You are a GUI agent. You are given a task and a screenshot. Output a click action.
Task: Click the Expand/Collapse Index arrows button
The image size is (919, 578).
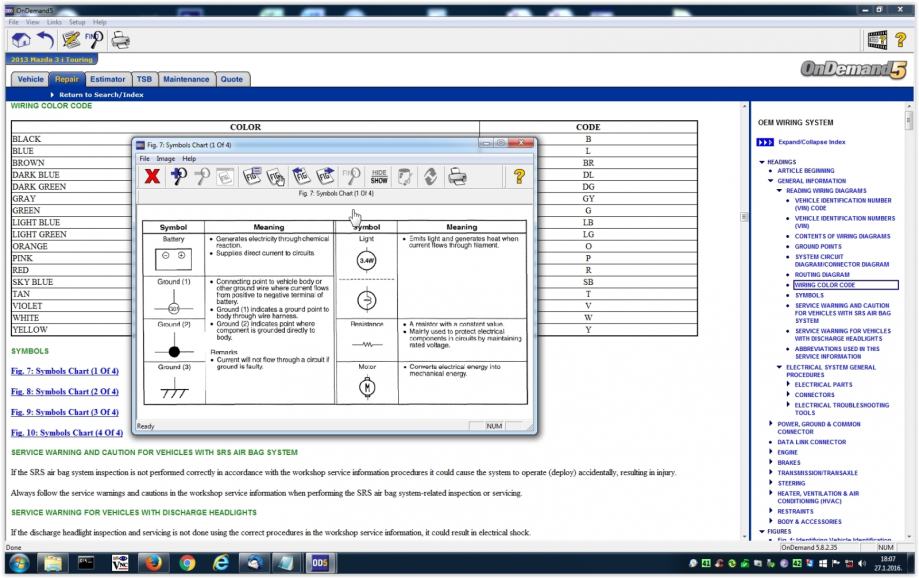766,142
